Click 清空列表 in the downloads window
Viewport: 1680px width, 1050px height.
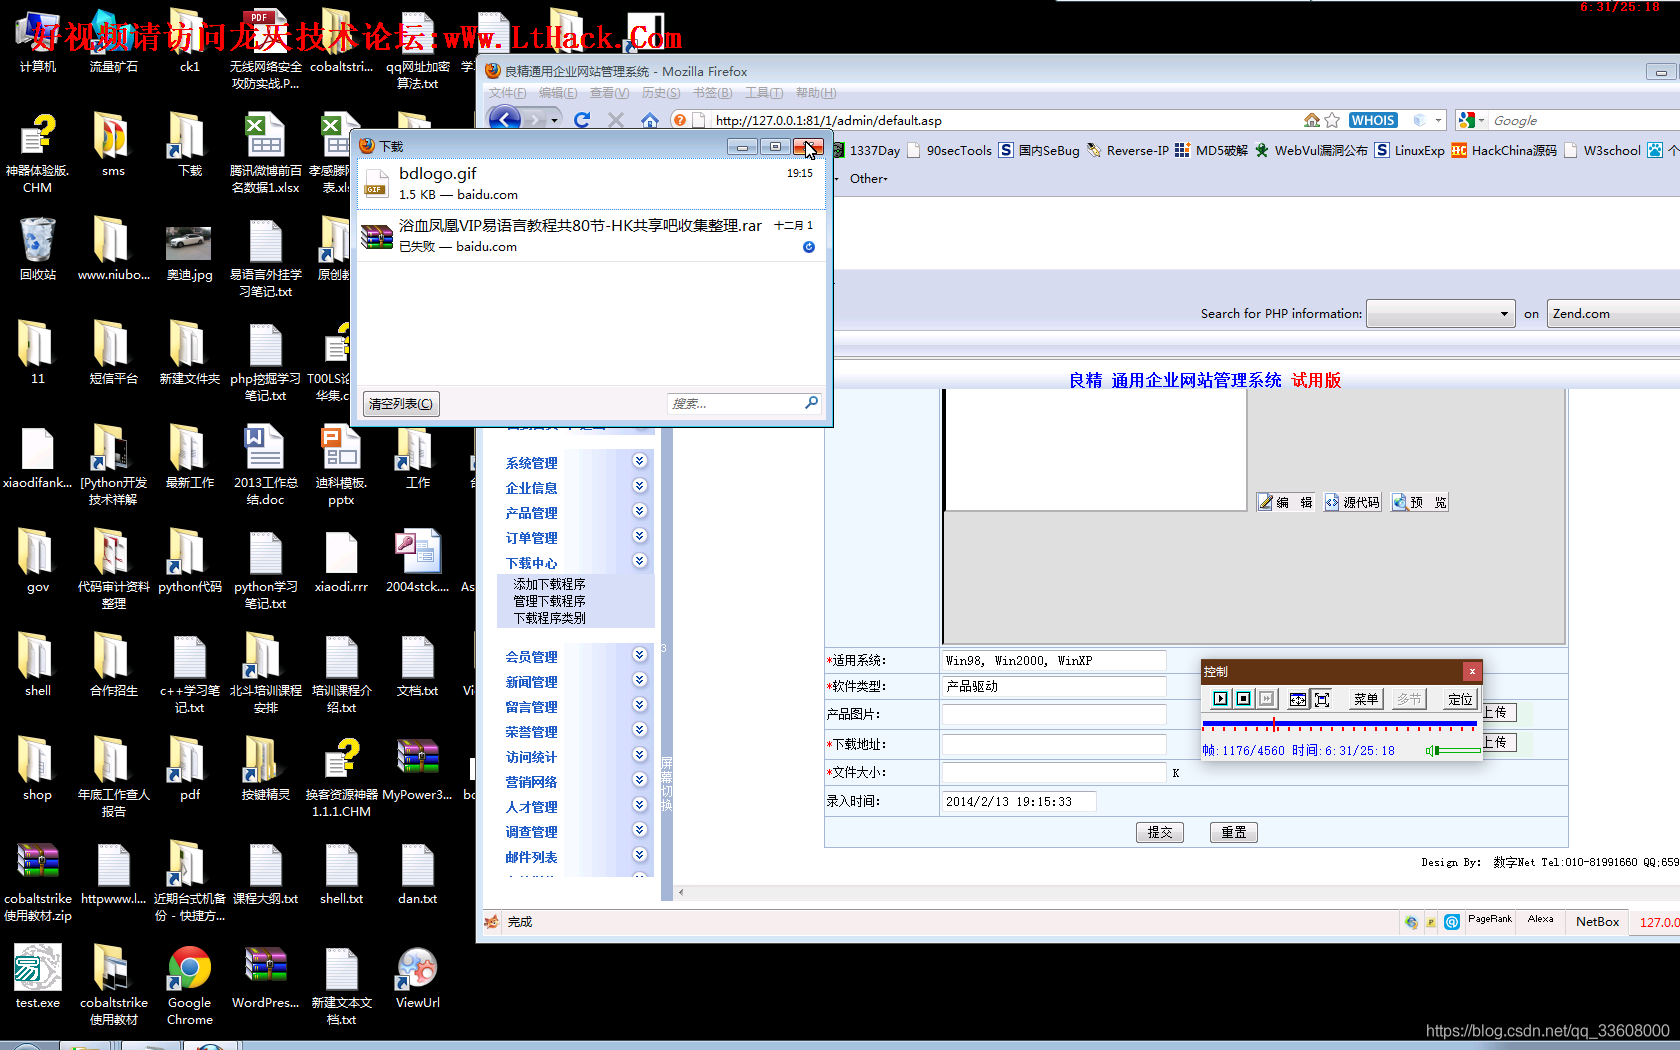[x=401, y=404]
